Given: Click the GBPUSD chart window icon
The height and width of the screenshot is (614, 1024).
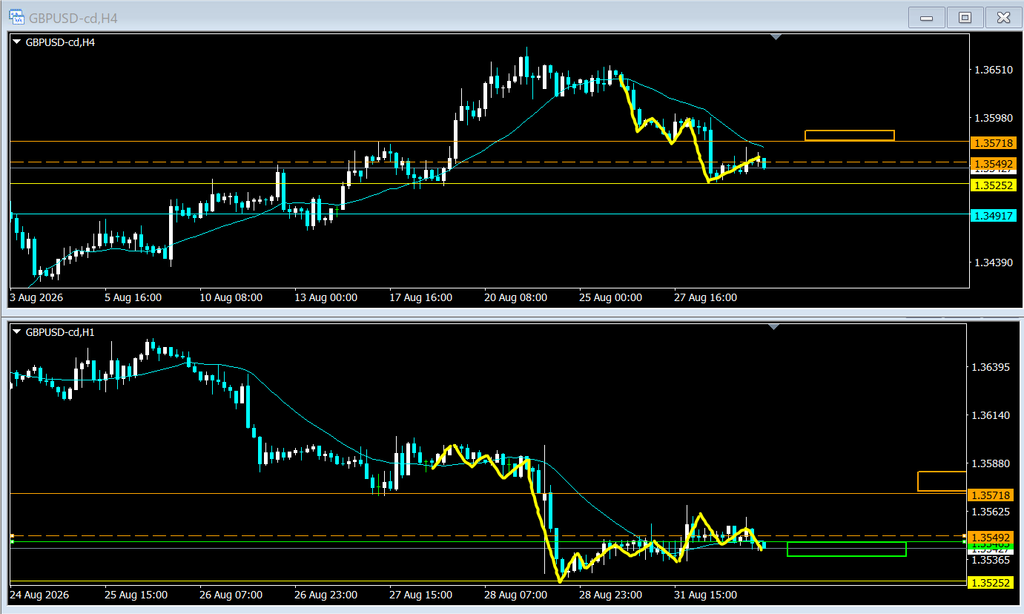Looking at the screenshot, I should (16, 17).
